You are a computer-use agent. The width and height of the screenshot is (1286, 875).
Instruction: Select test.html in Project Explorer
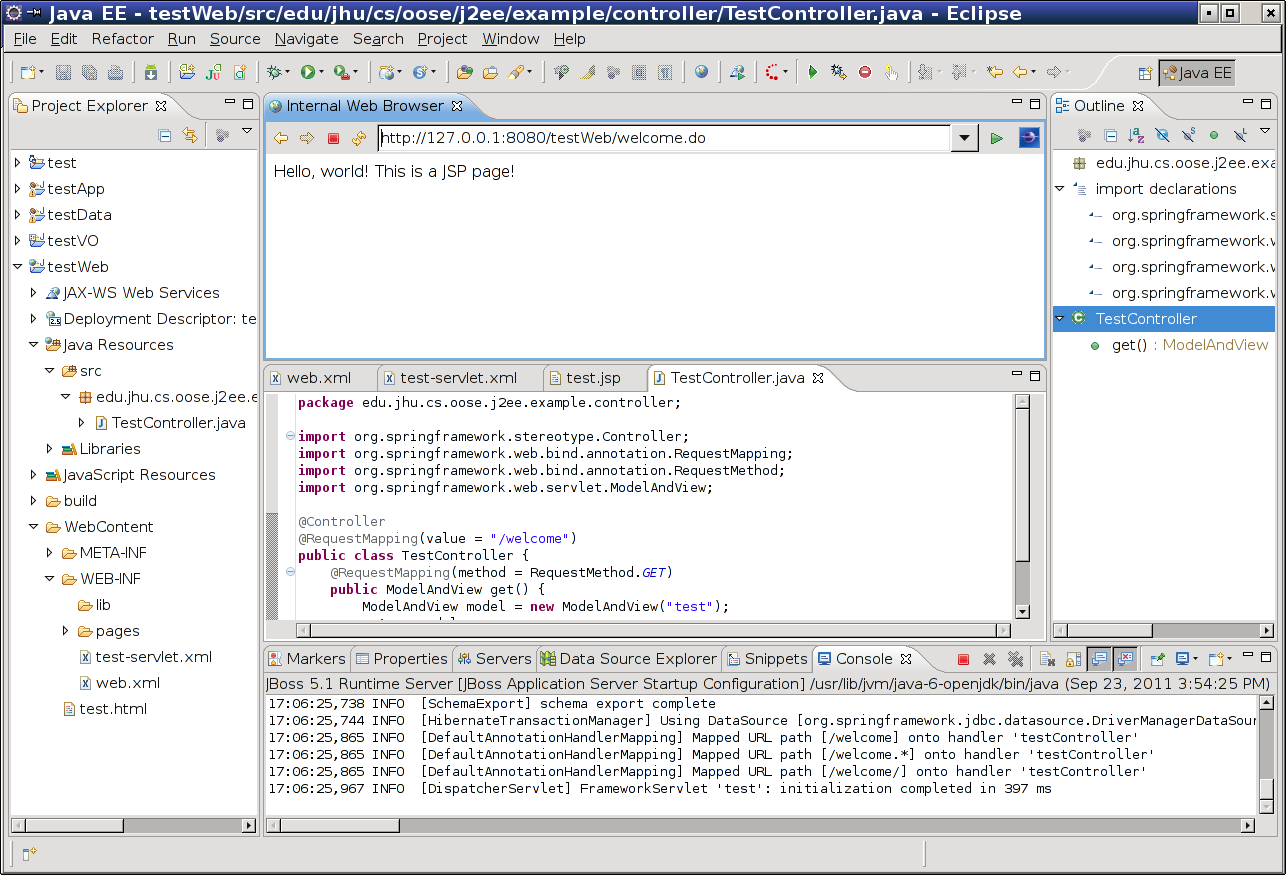coord(113,709)
